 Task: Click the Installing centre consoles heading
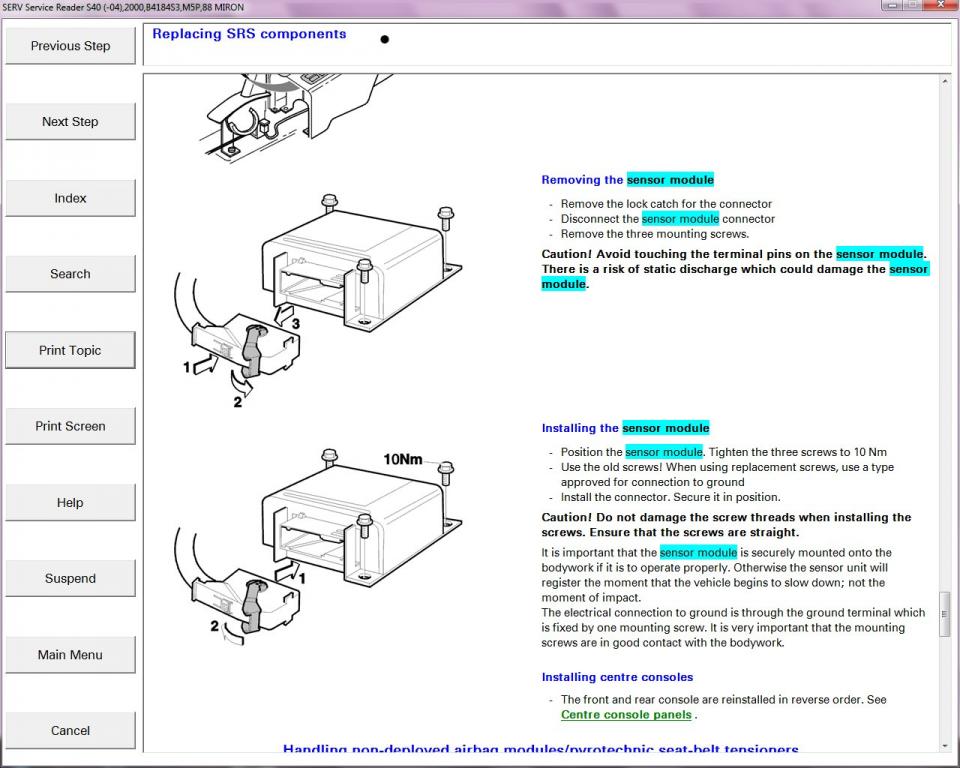(x=617, y=677)
